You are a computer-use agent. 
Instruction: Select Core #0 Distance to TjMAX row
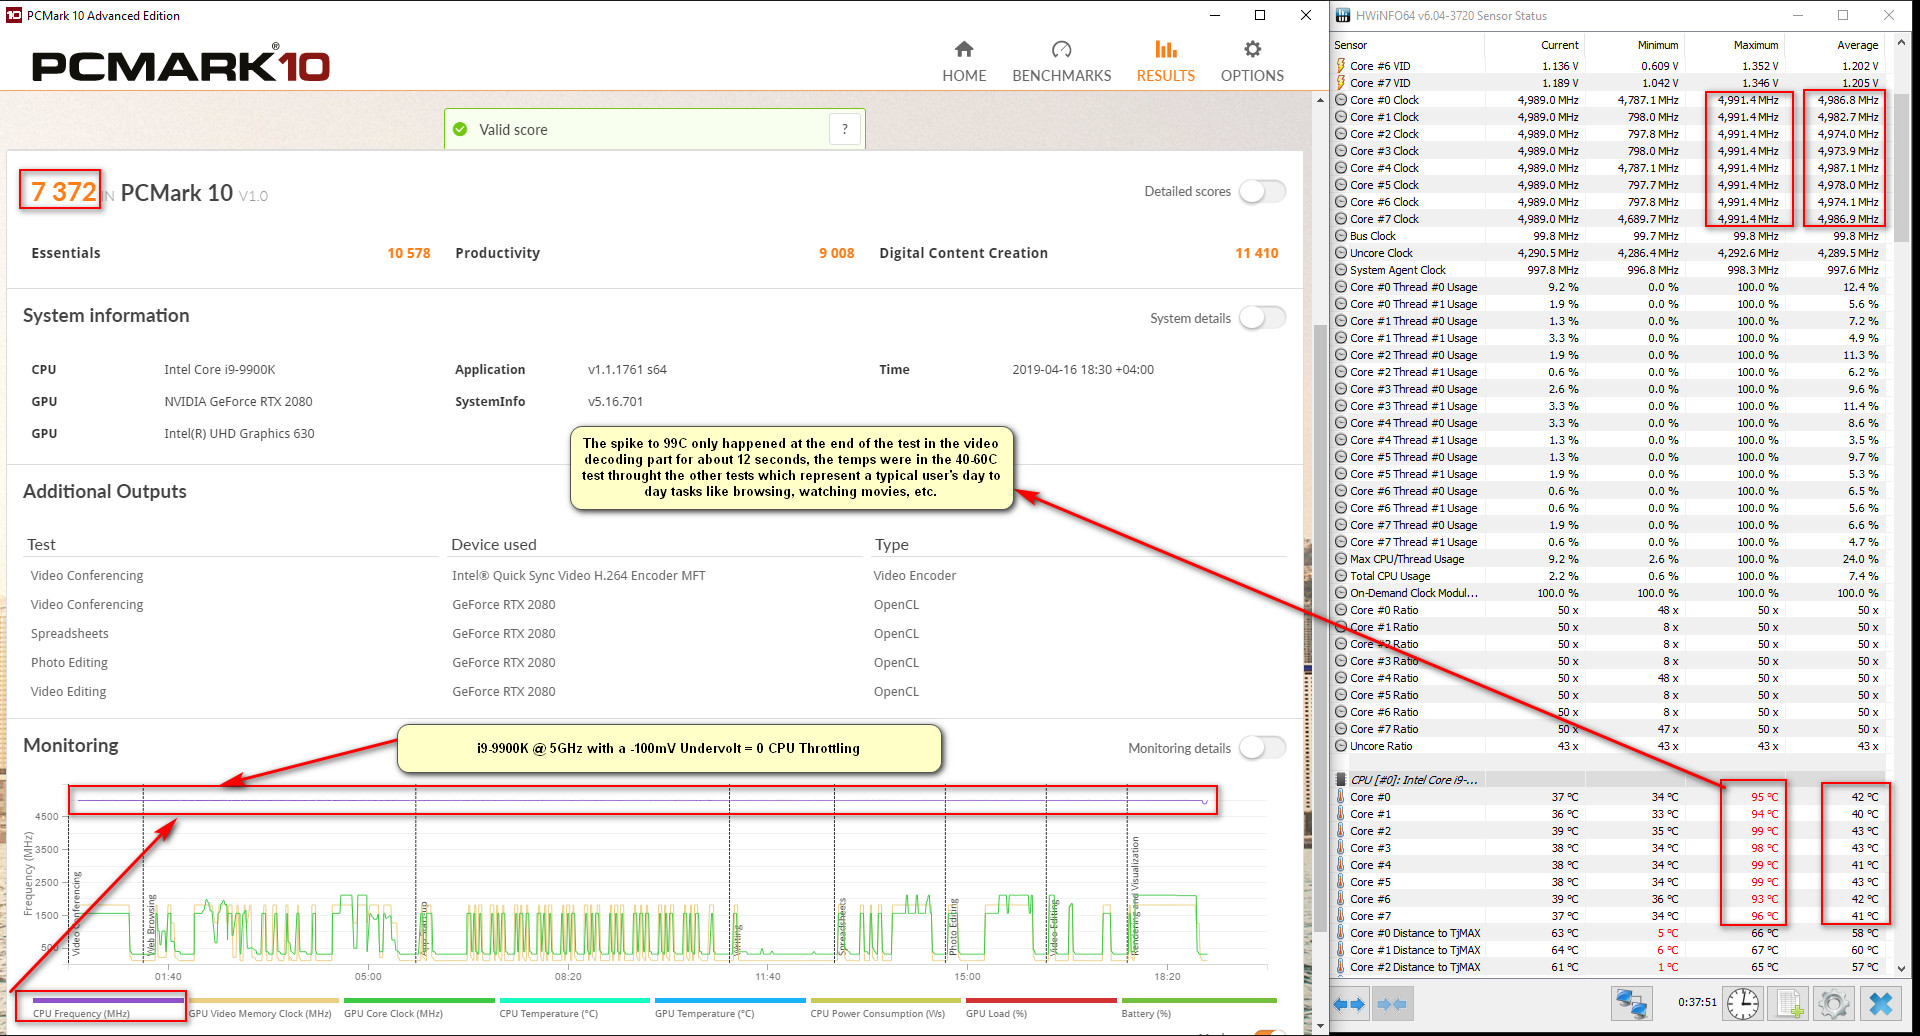1607,933
